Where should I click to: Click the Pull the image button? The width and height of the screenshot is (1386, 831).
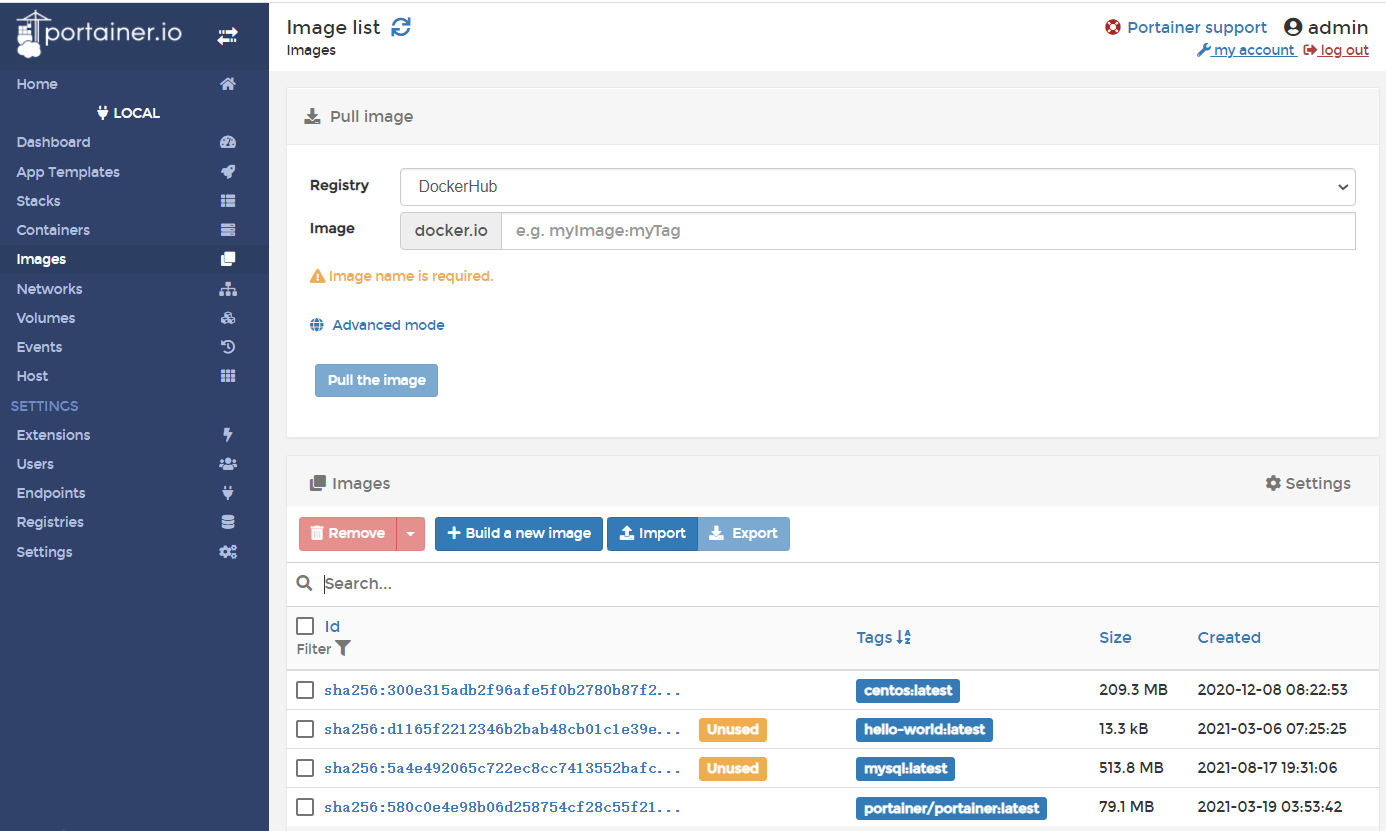[376, 380]
